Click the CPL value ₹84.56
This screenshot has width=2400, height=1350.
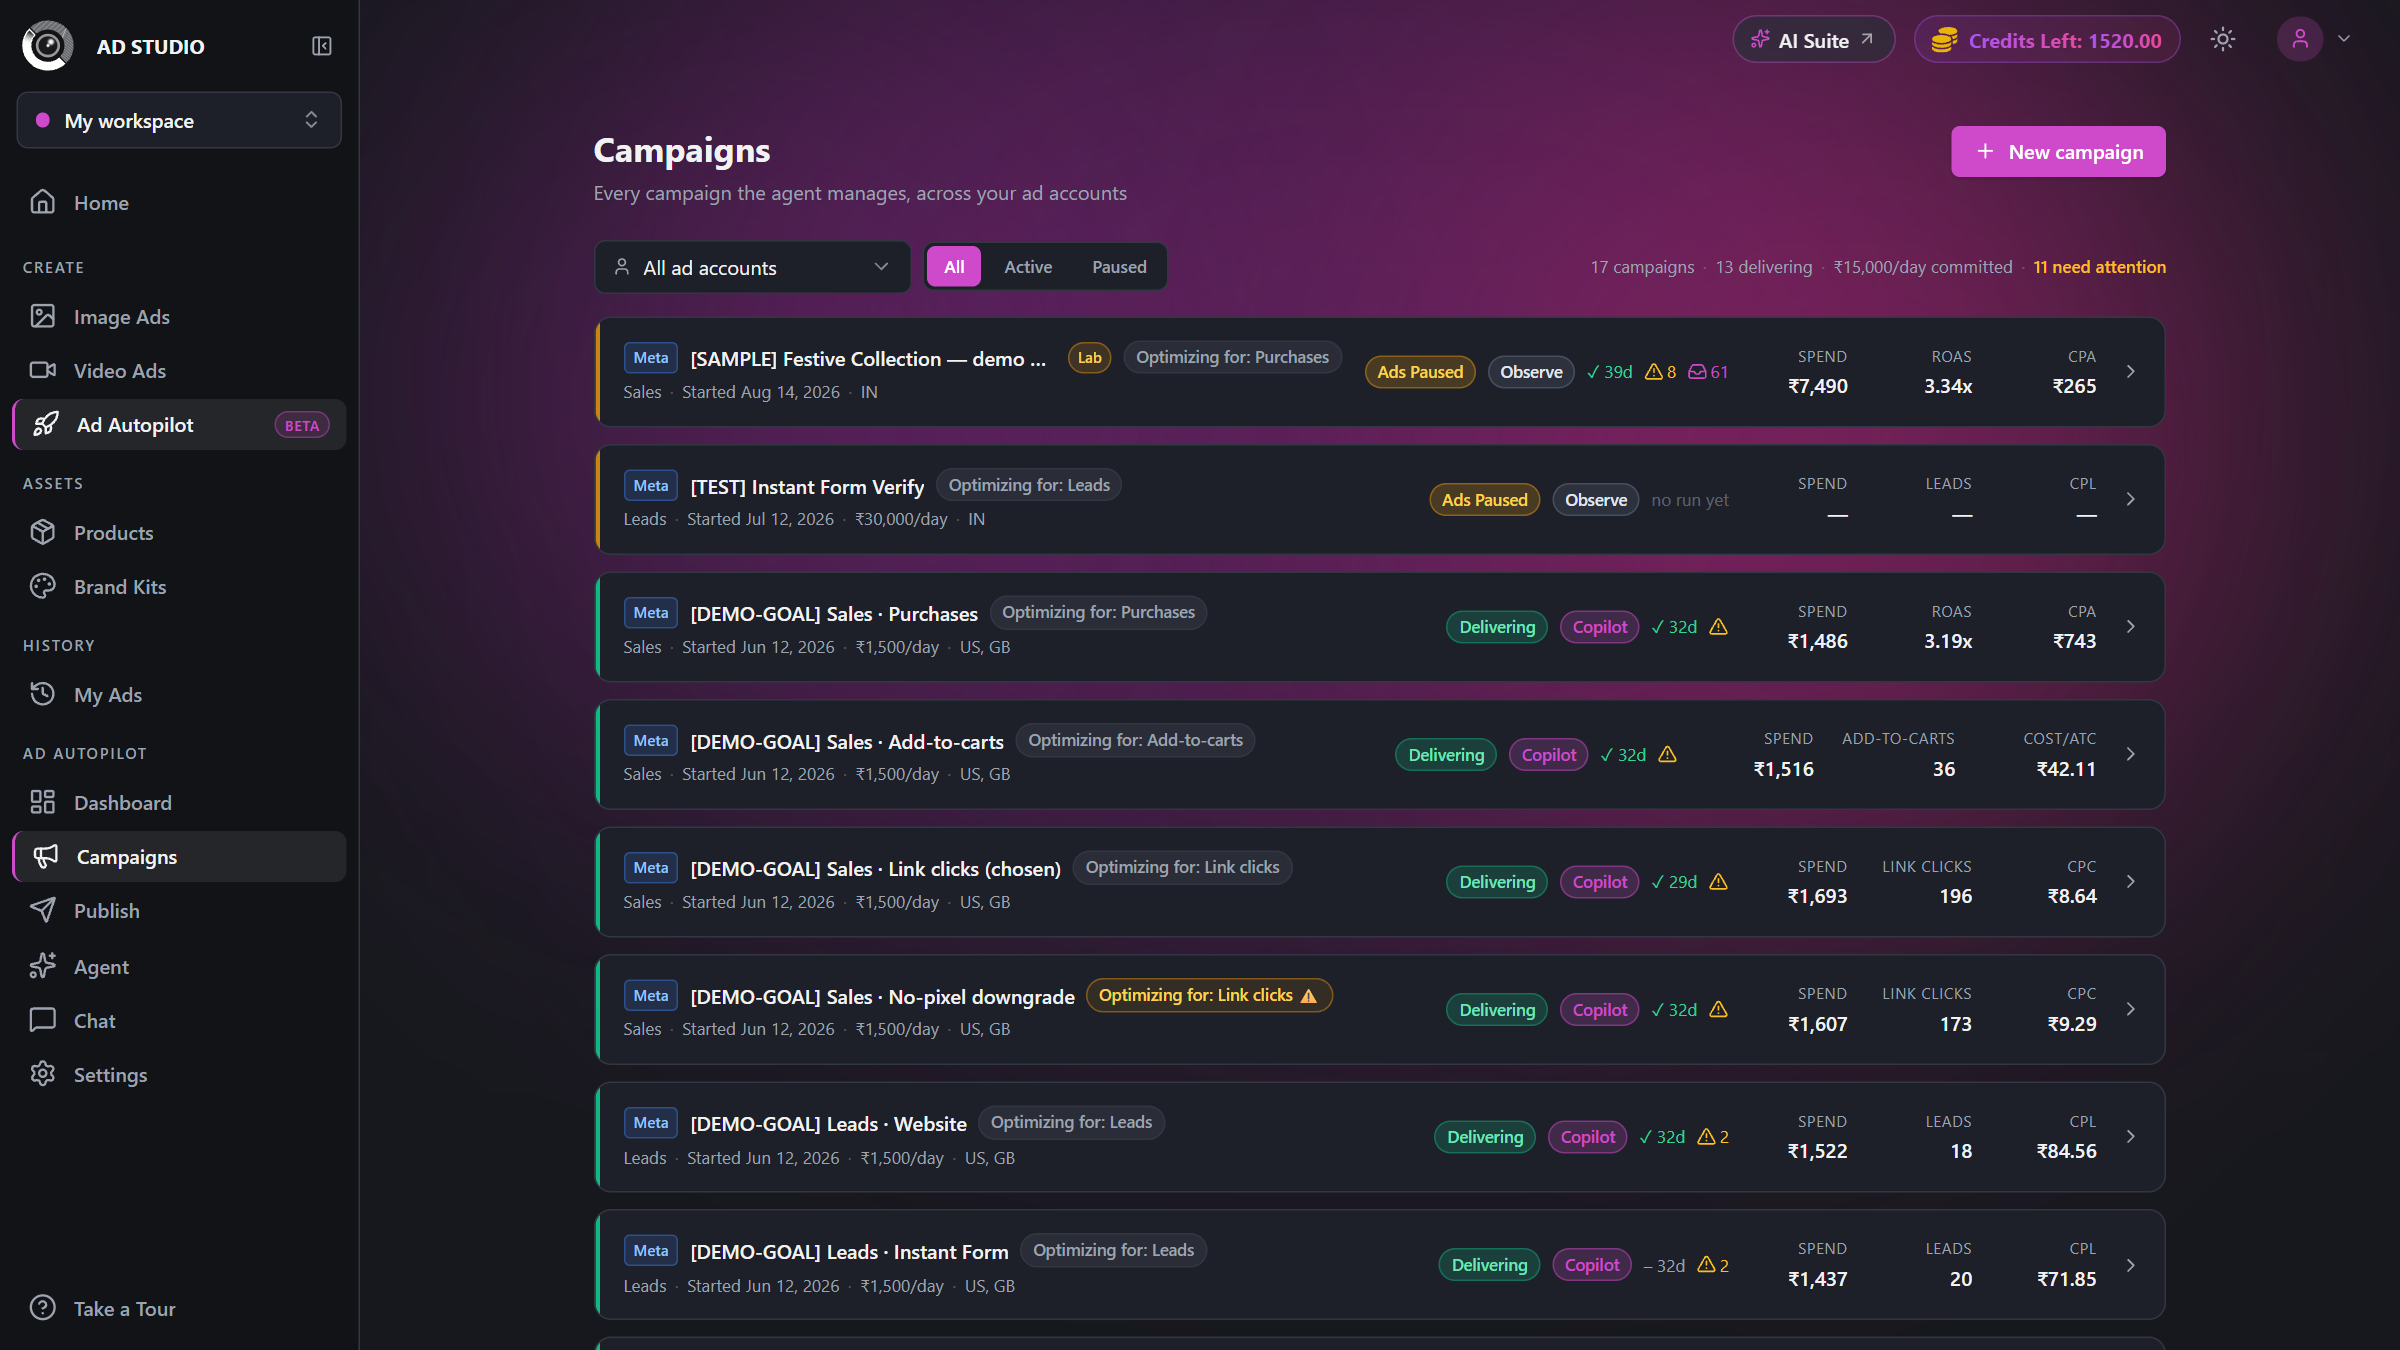pyautogui.click(x=2066, y=1151)
